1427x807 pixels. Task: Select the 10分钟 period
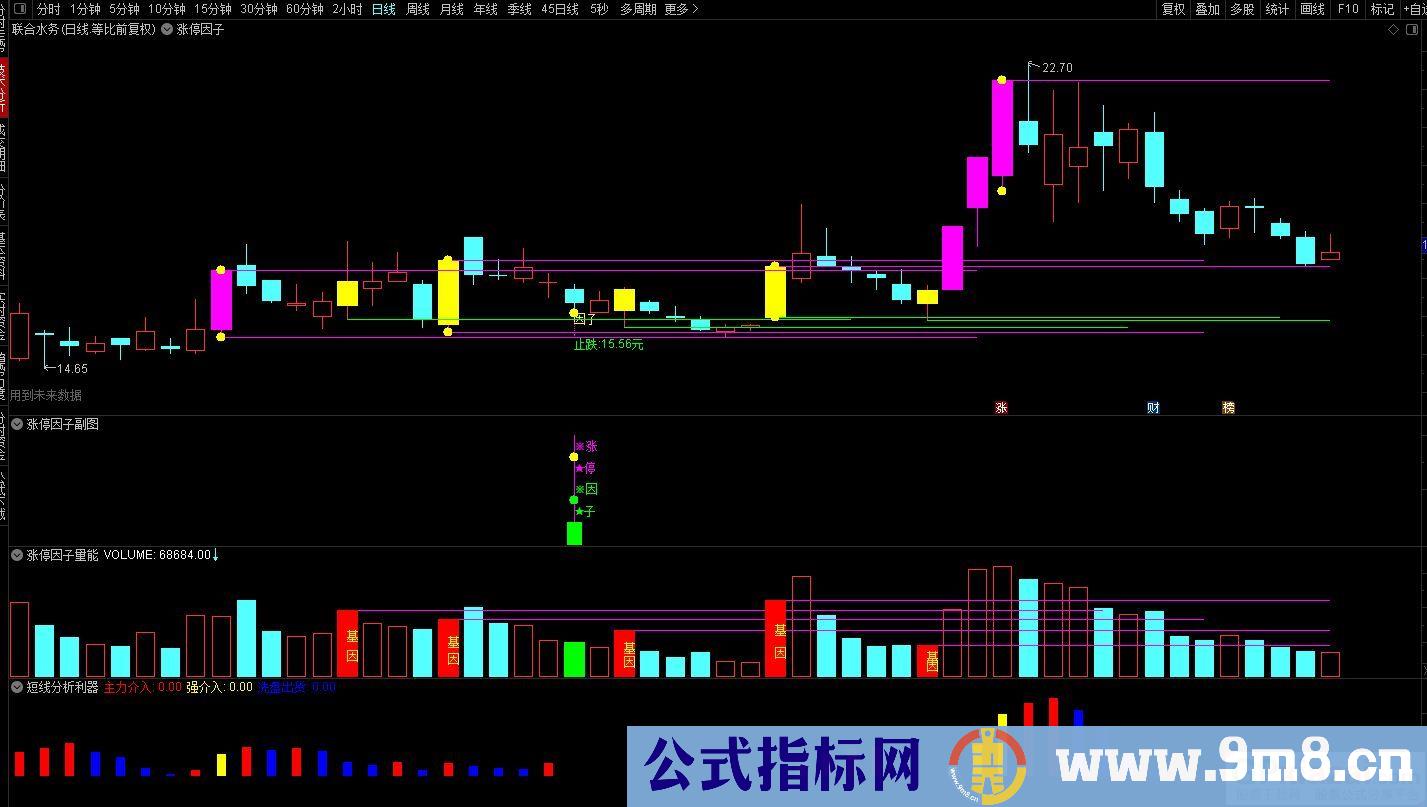pyautogui.click(x=166, y=9)
